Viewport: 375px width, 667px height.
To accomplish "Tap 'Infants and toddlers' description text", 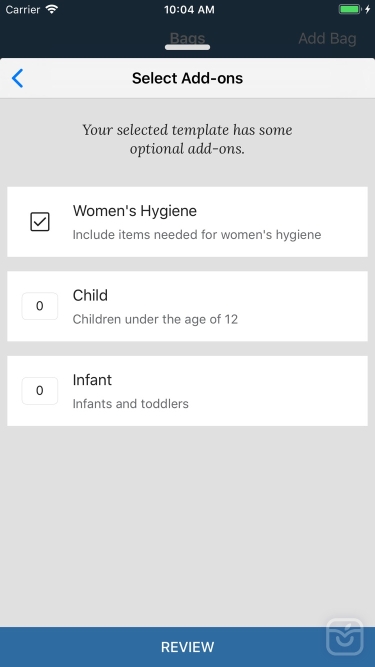I will point(131,404).
